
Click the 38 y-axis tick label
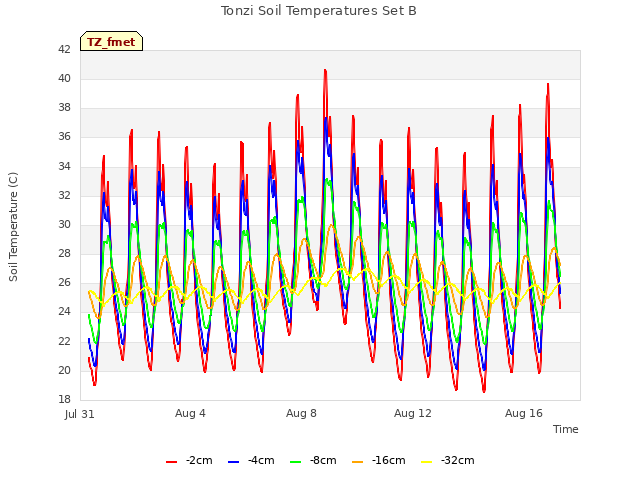64,108
